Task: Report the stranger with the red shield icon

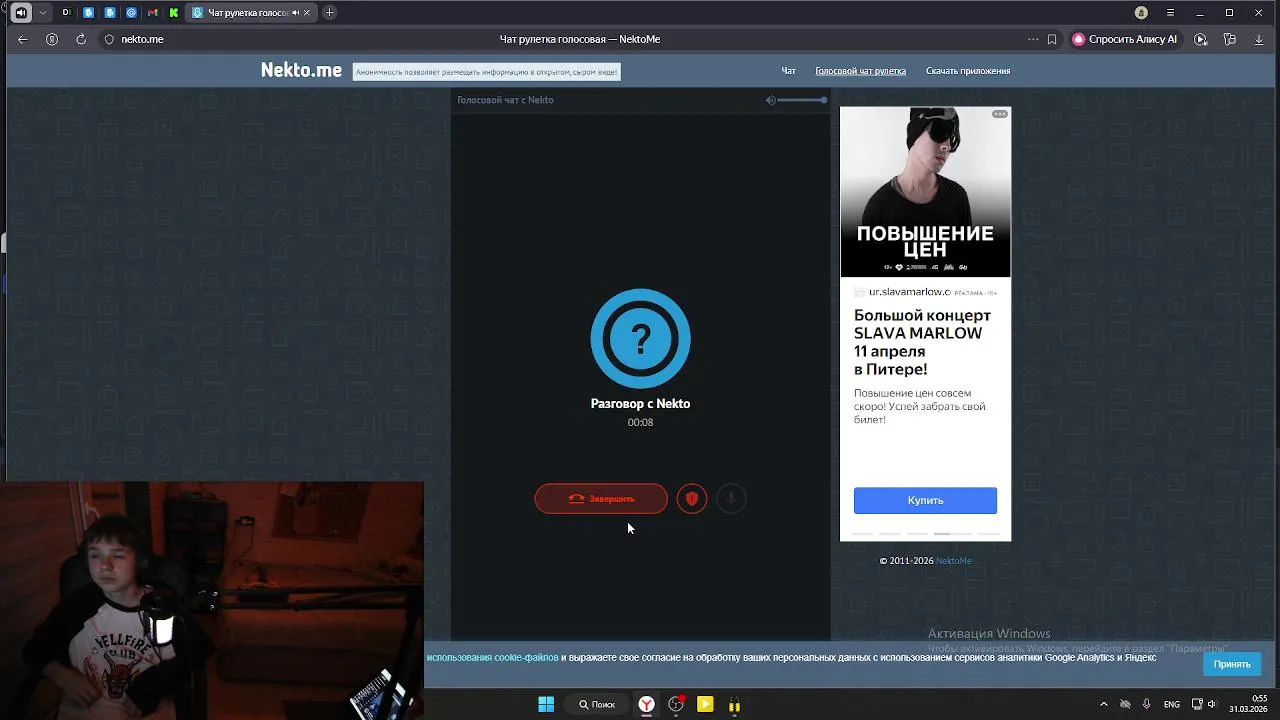Action: (692, 499)
